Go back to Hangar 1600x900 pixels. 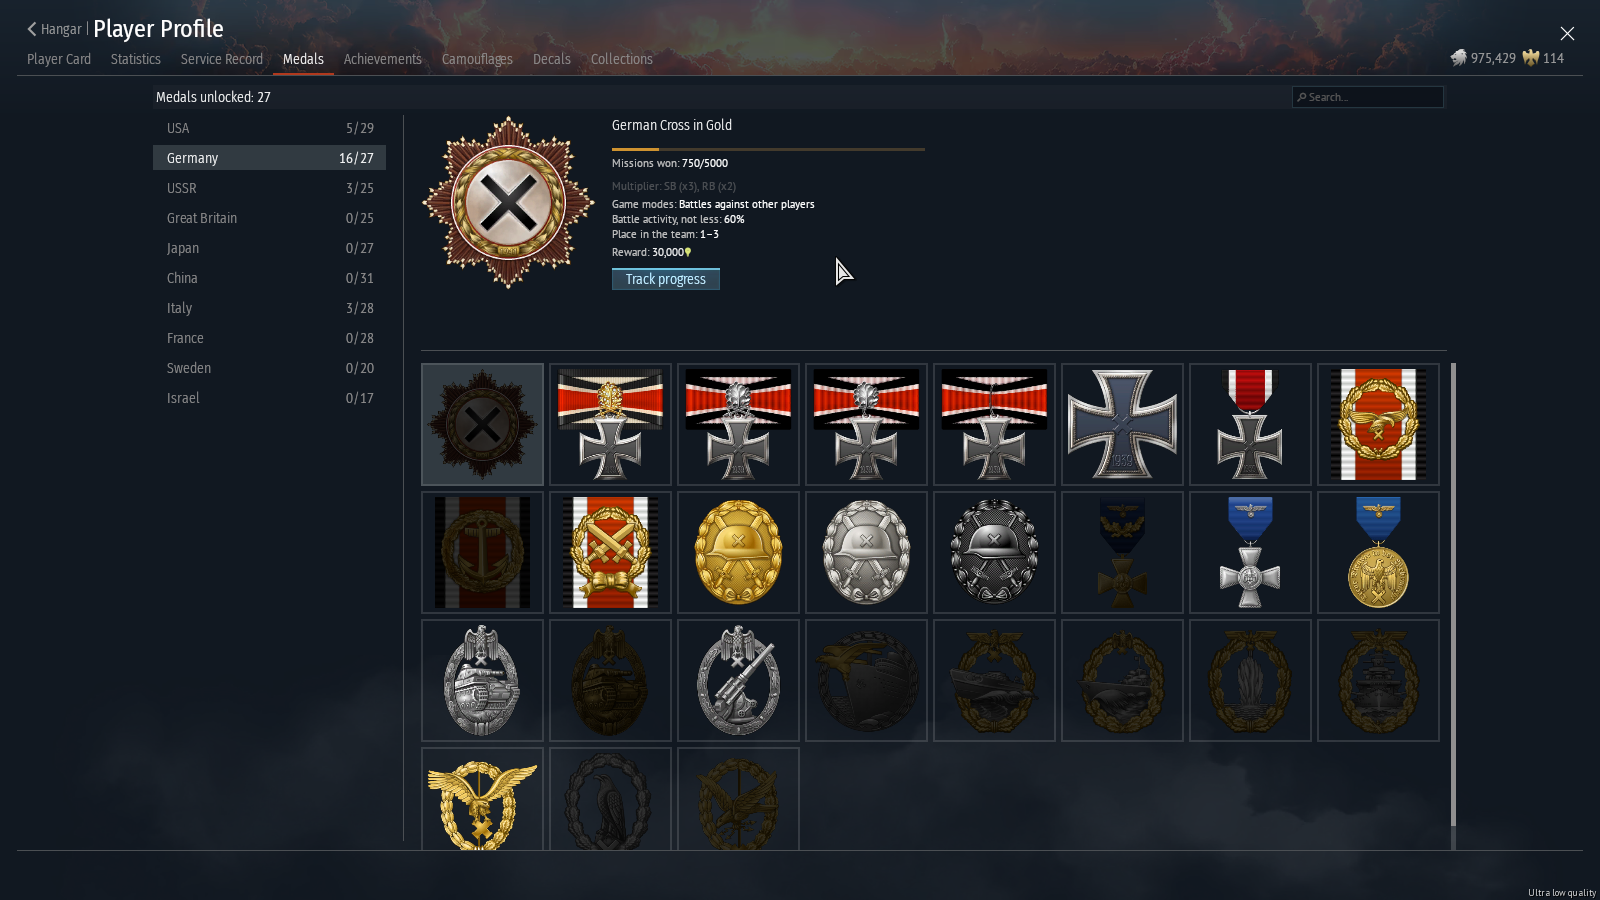coord(54,29)
